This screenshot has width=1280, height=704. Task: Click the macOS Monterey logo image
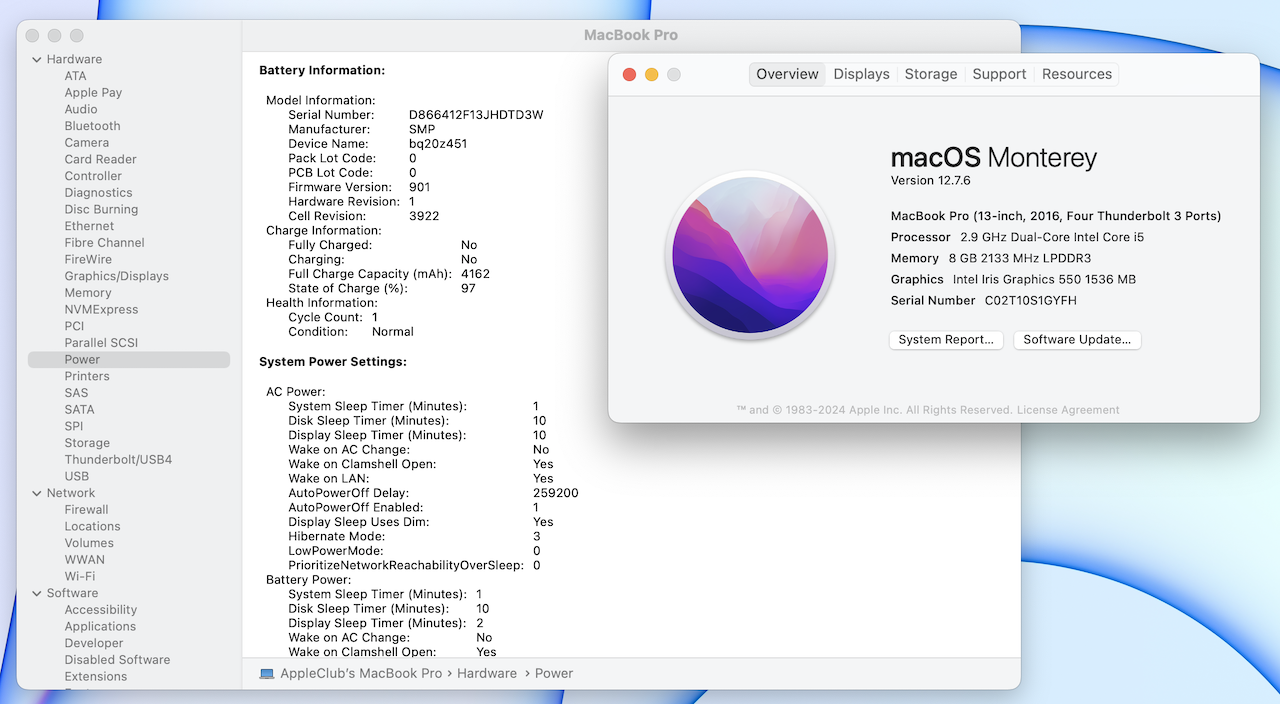tap(750, 255)
